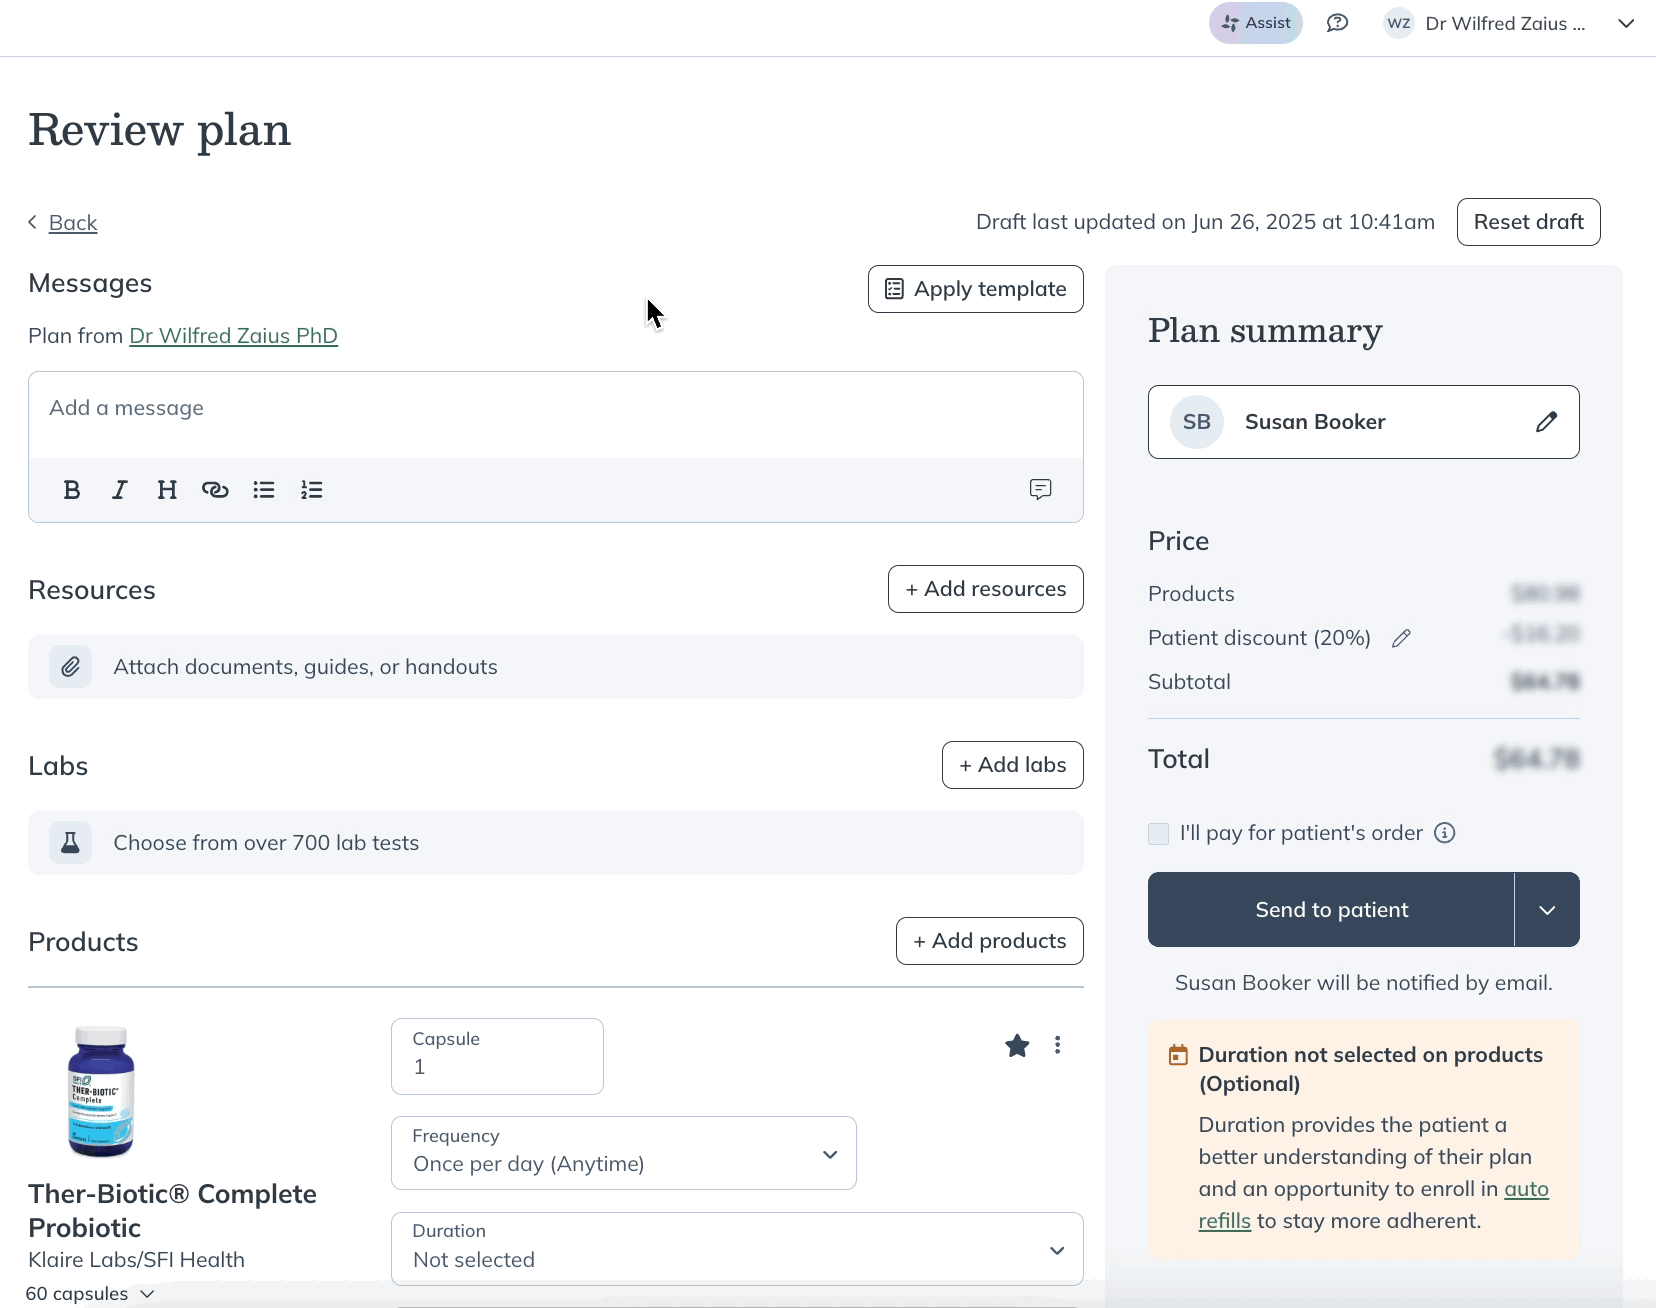Open the chat messages icon in header
The image size is (1656, 1308).
[1337, 23]
